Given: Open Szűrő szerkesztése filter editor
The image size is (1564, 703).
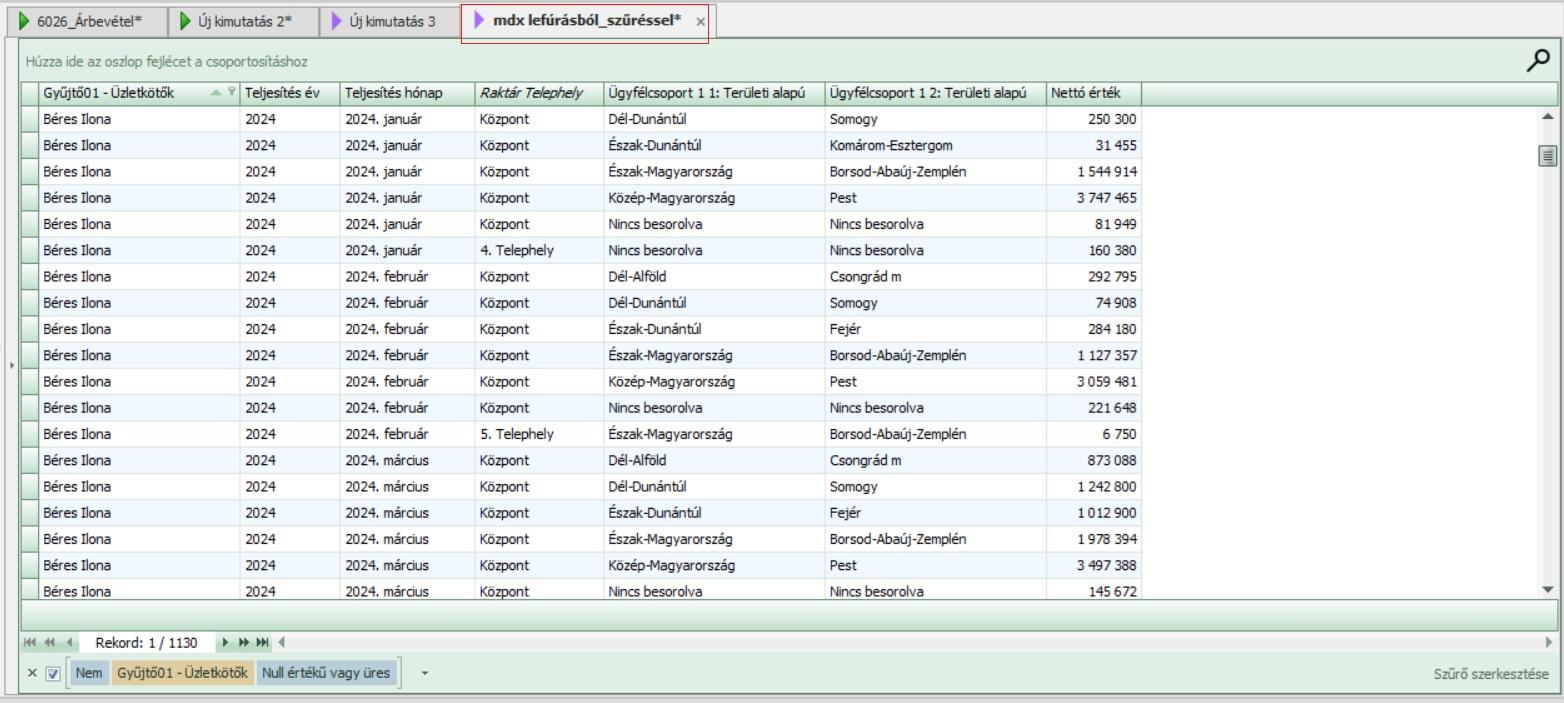Looking at the screenshot, I should point(1491,674).
